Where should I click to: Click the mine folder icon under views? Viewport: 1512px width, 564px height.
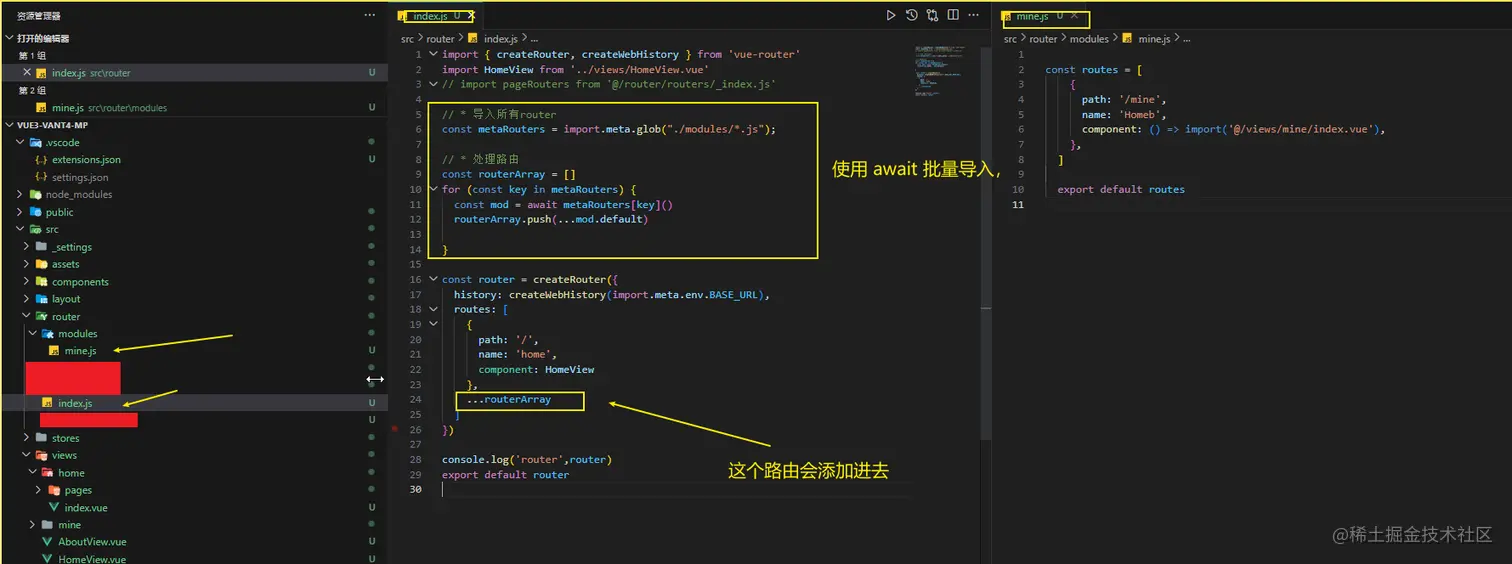tap(48, 525)
